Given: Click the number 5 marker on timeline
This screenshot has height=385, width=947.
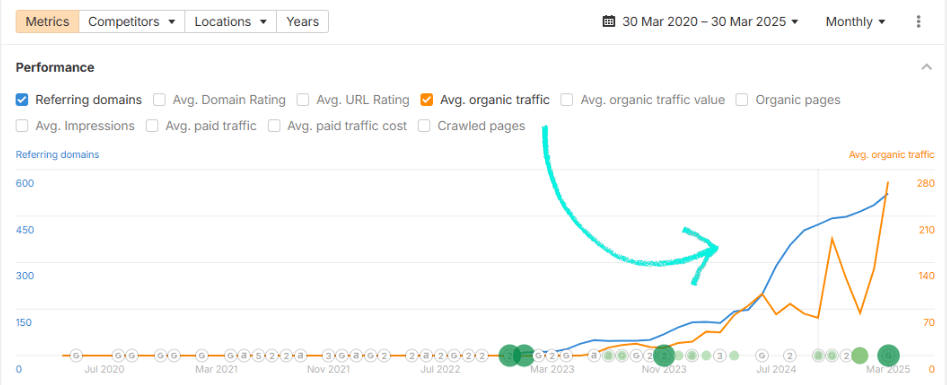Looking at the screenshot, I should pos(258,355).
